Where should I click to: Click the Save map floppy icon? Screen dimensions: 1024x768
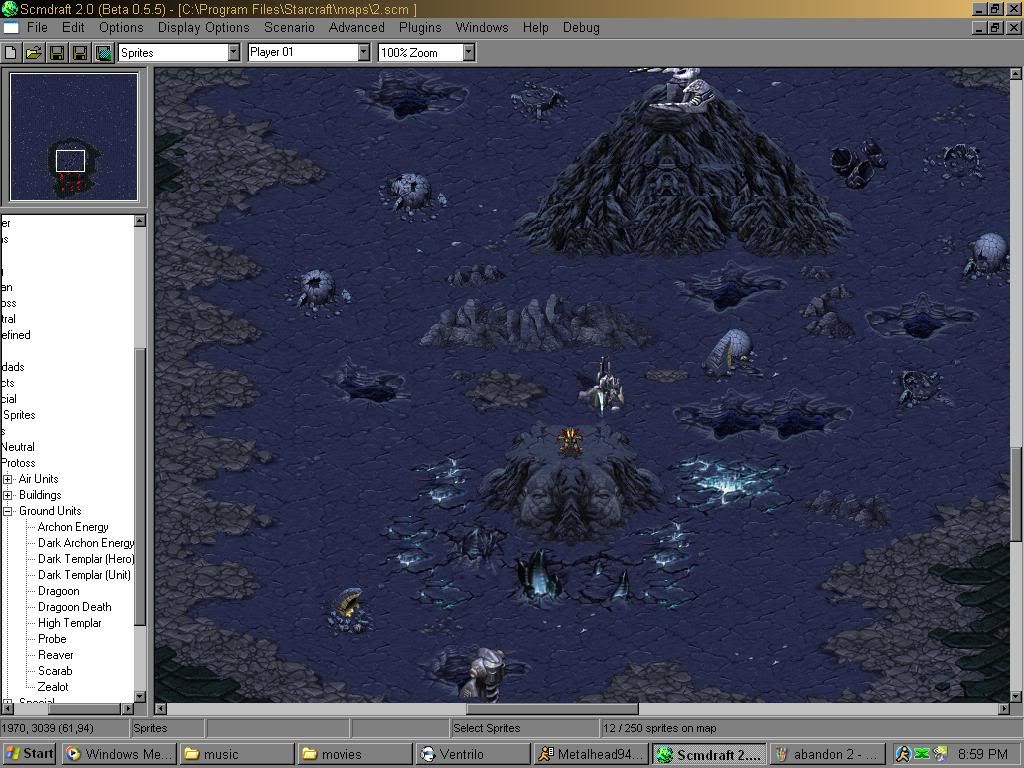tap(57, 53)
